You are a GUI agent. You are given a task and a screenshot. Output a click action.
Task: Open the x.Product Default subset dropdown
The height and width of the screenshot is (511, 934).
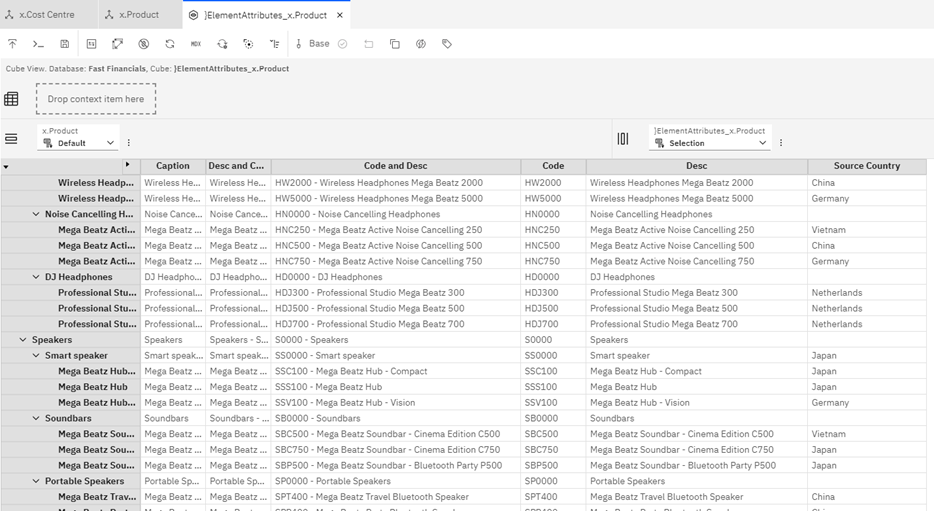tap(79, 143)
